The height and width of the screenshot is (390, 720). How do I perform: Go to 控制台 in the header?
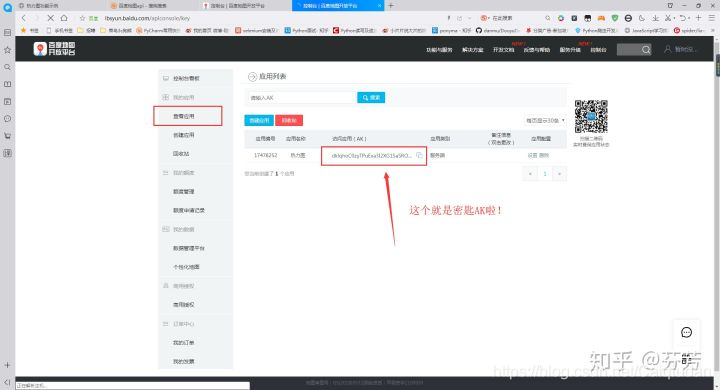[598, 50]
